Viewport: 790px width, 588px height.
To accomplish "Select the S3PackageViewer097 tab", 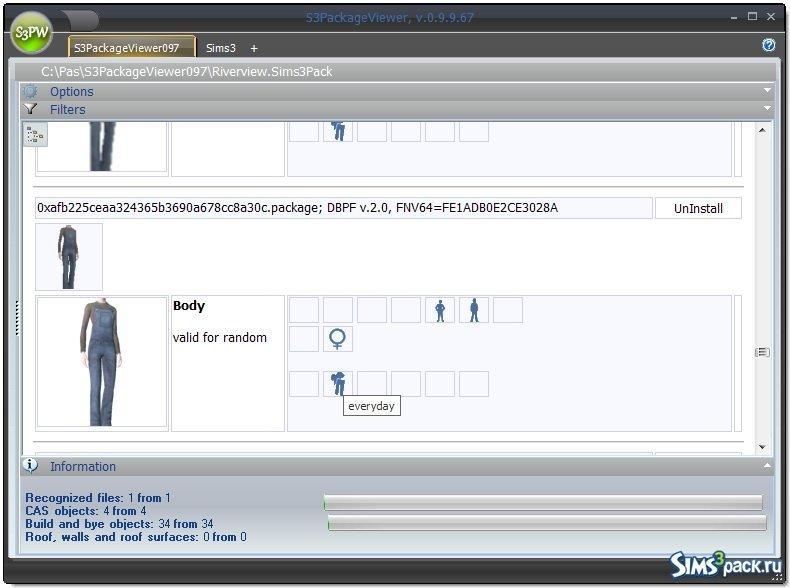I will [x=131, y=48].
